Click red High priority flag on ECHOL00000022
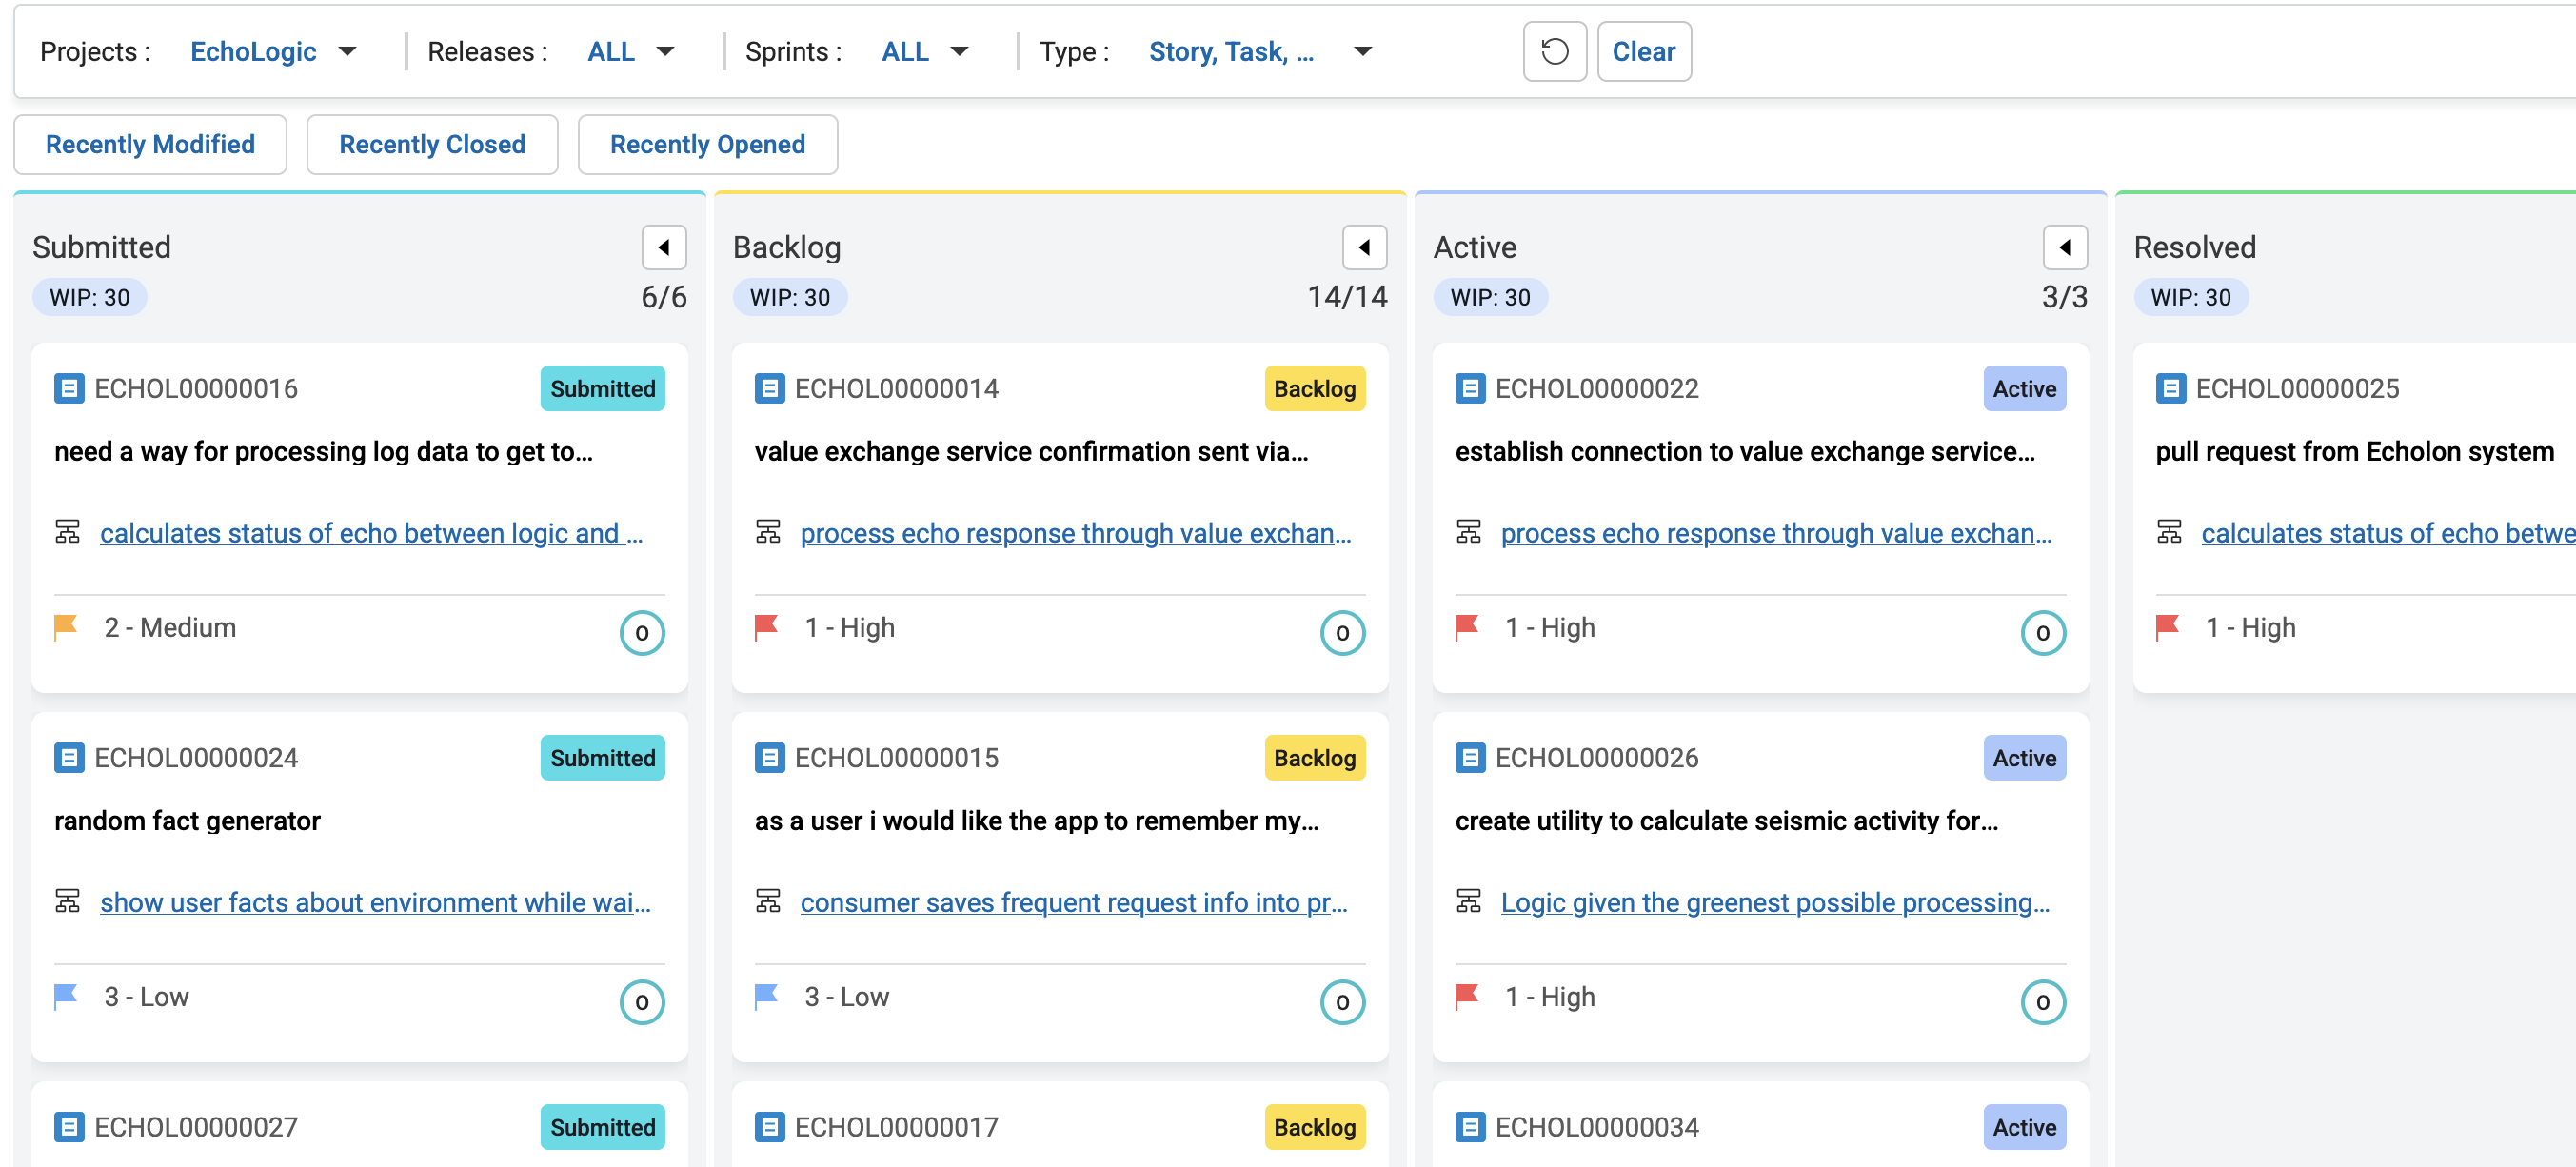The height and width of the screenshot is (1167, 2576). 1467,627
